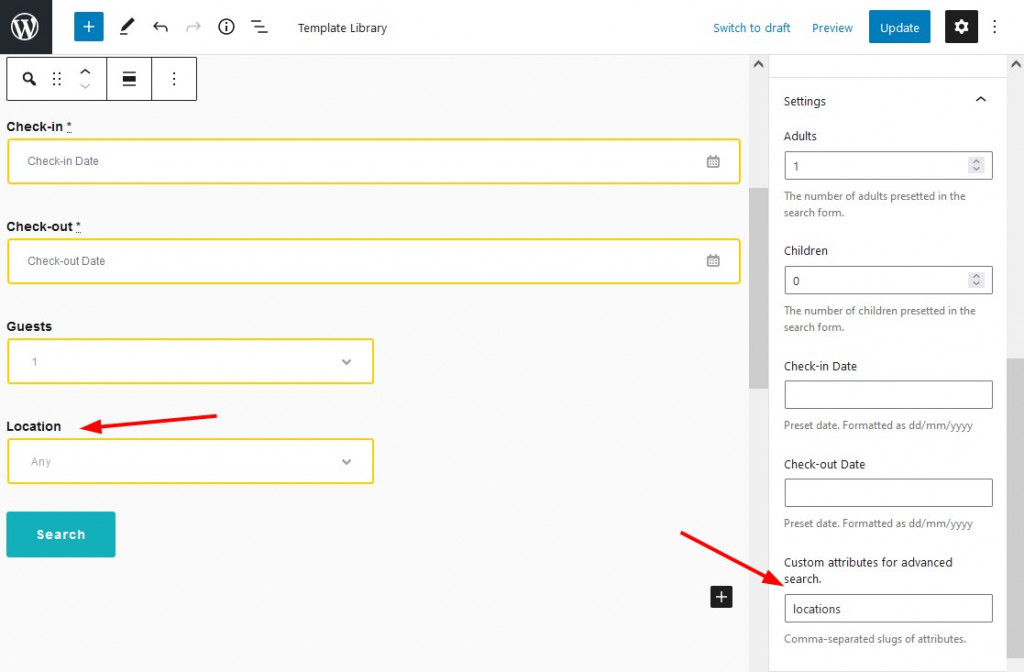This screenshot has width=1024, height=672.
Task: Open the WordPress logo menu
Action: [25, 27]
